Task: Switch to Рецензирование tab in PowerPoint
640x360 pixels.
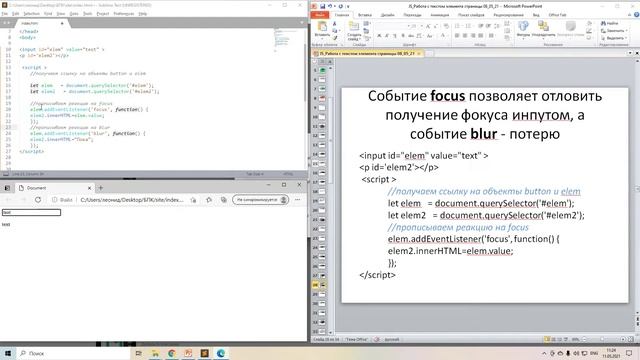Action: [508, 15]
